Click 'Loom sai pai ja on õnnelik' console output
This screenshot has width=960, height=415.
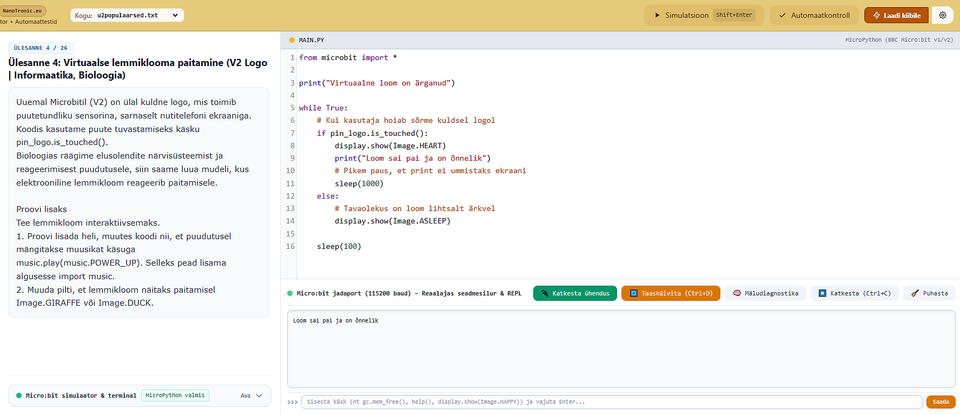[x=336, y=320]
